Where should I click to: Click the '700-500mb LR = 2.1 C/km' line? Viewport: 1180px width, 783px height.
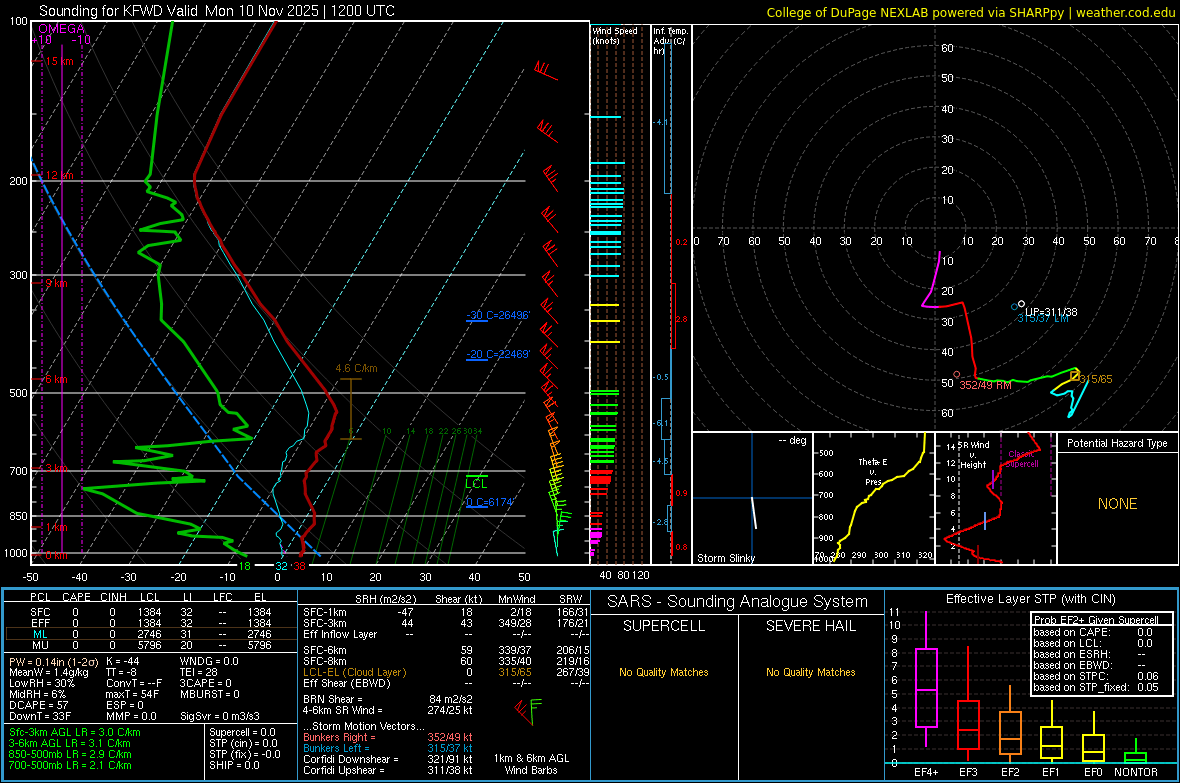70,765
